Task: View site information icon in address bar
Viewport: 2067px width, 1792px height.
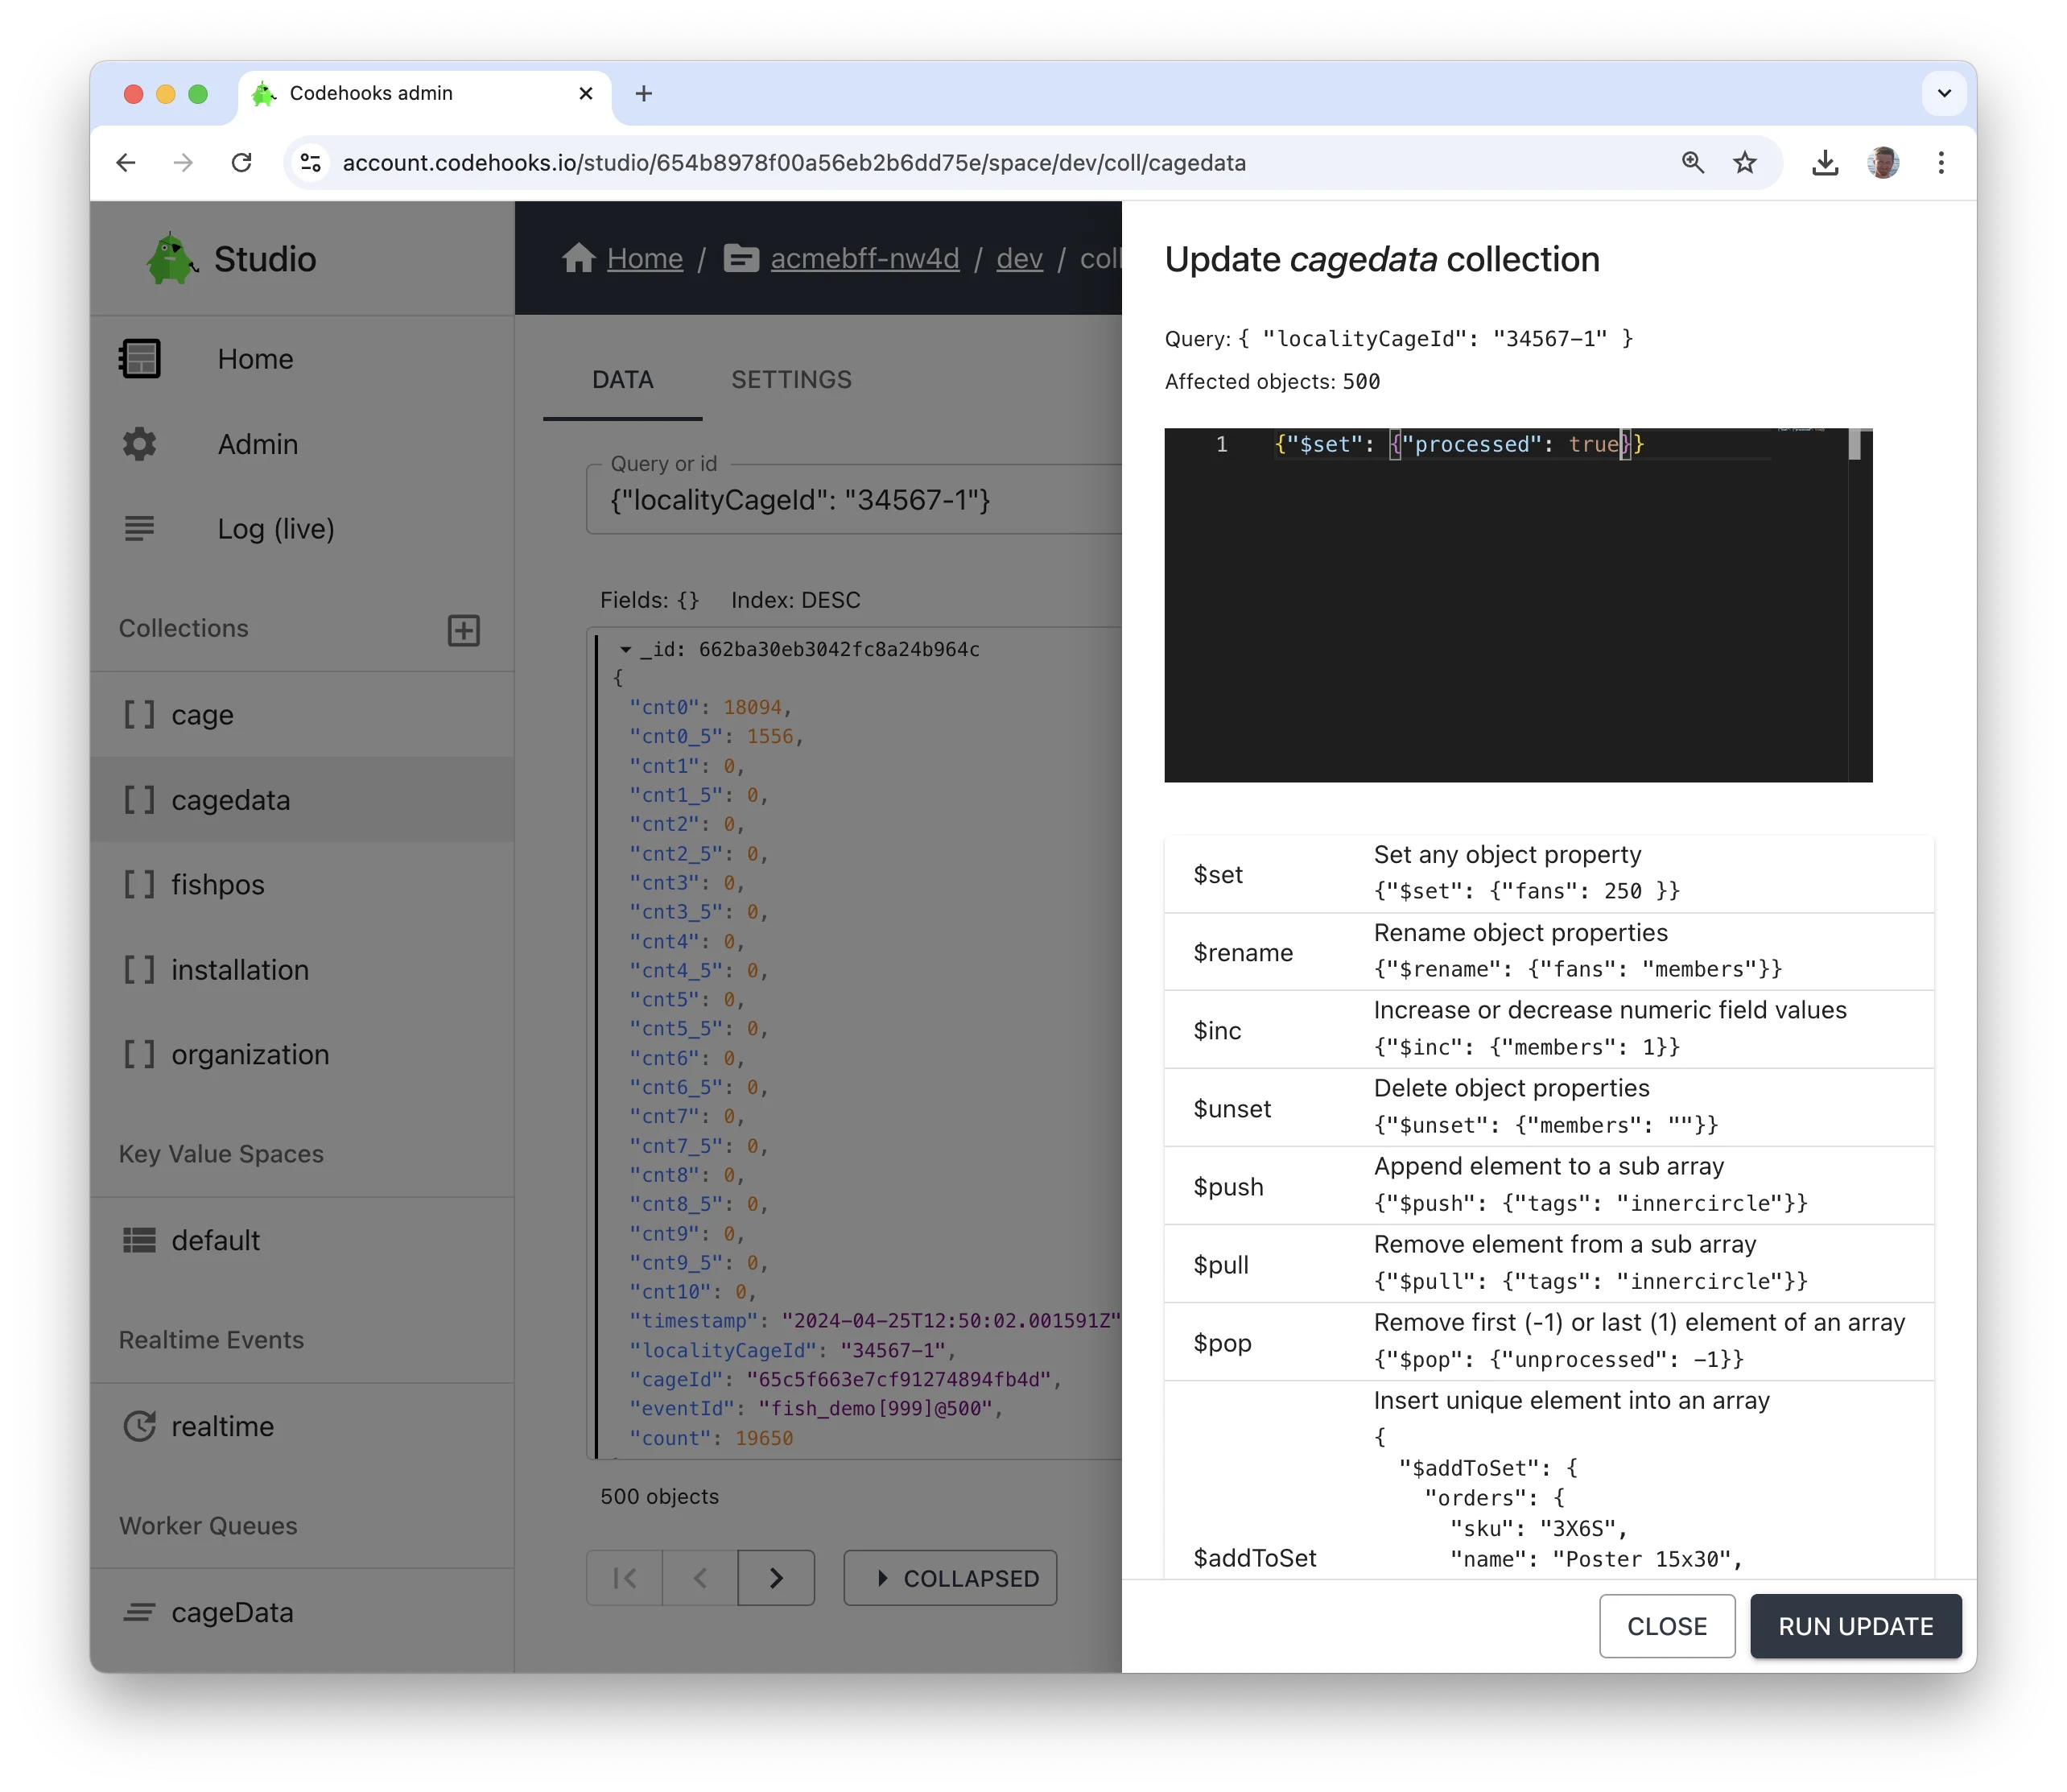Action: [311, 162]
